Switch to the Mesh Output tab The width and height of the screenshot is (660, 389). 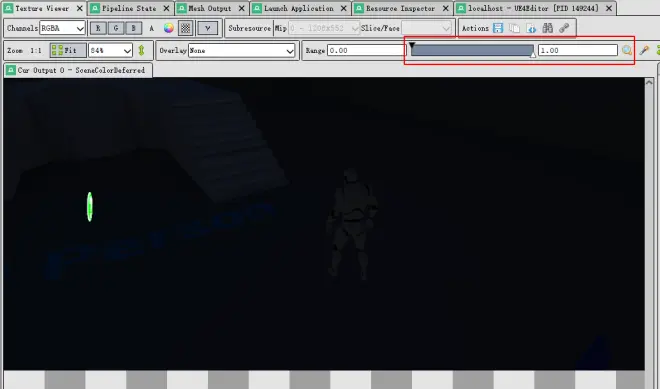tap(210, 8)
